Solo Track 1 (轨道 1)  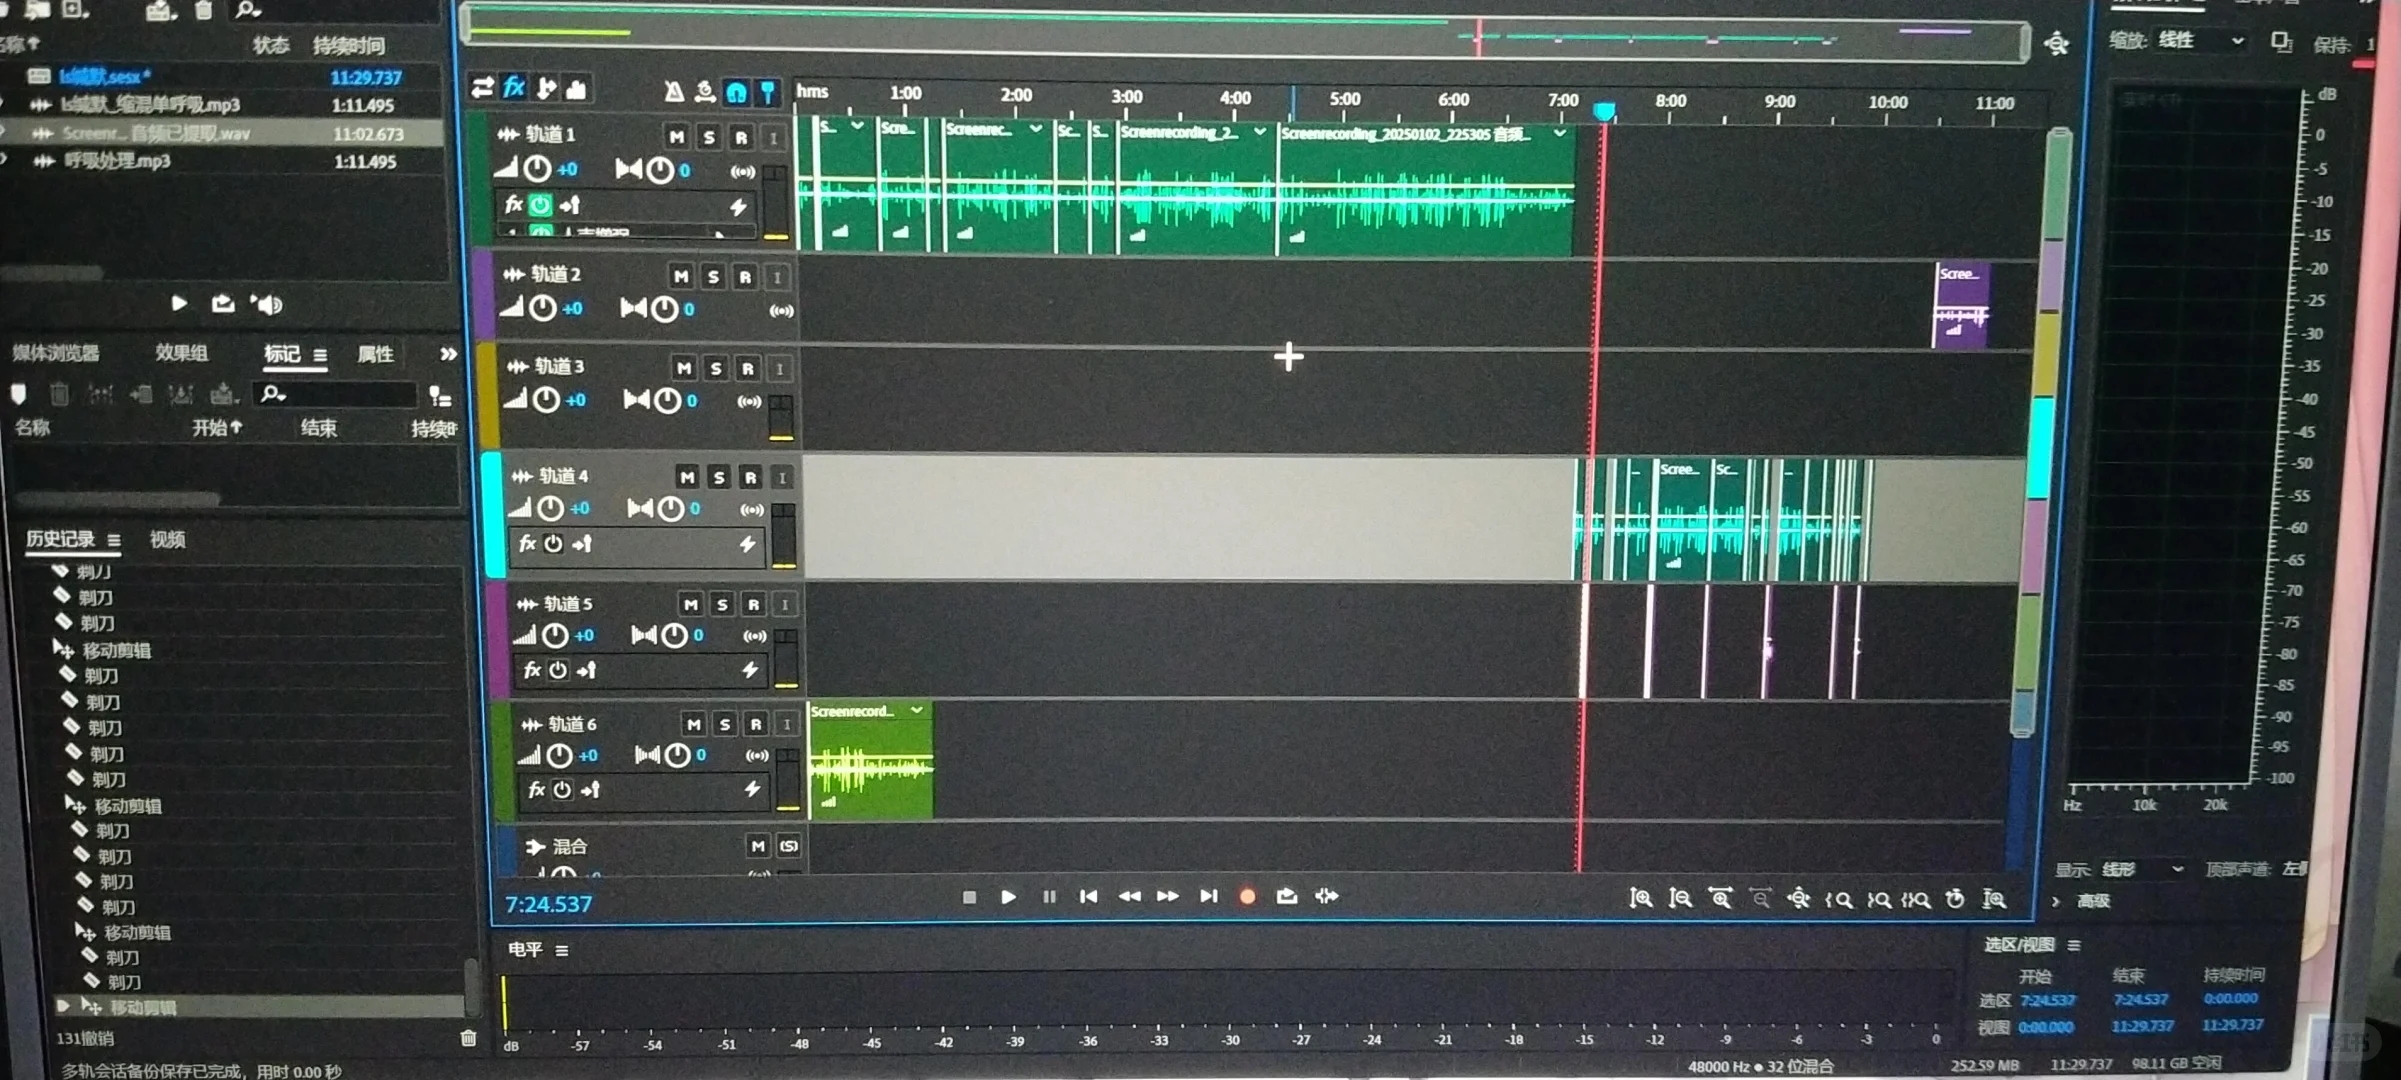click(709, 137)
